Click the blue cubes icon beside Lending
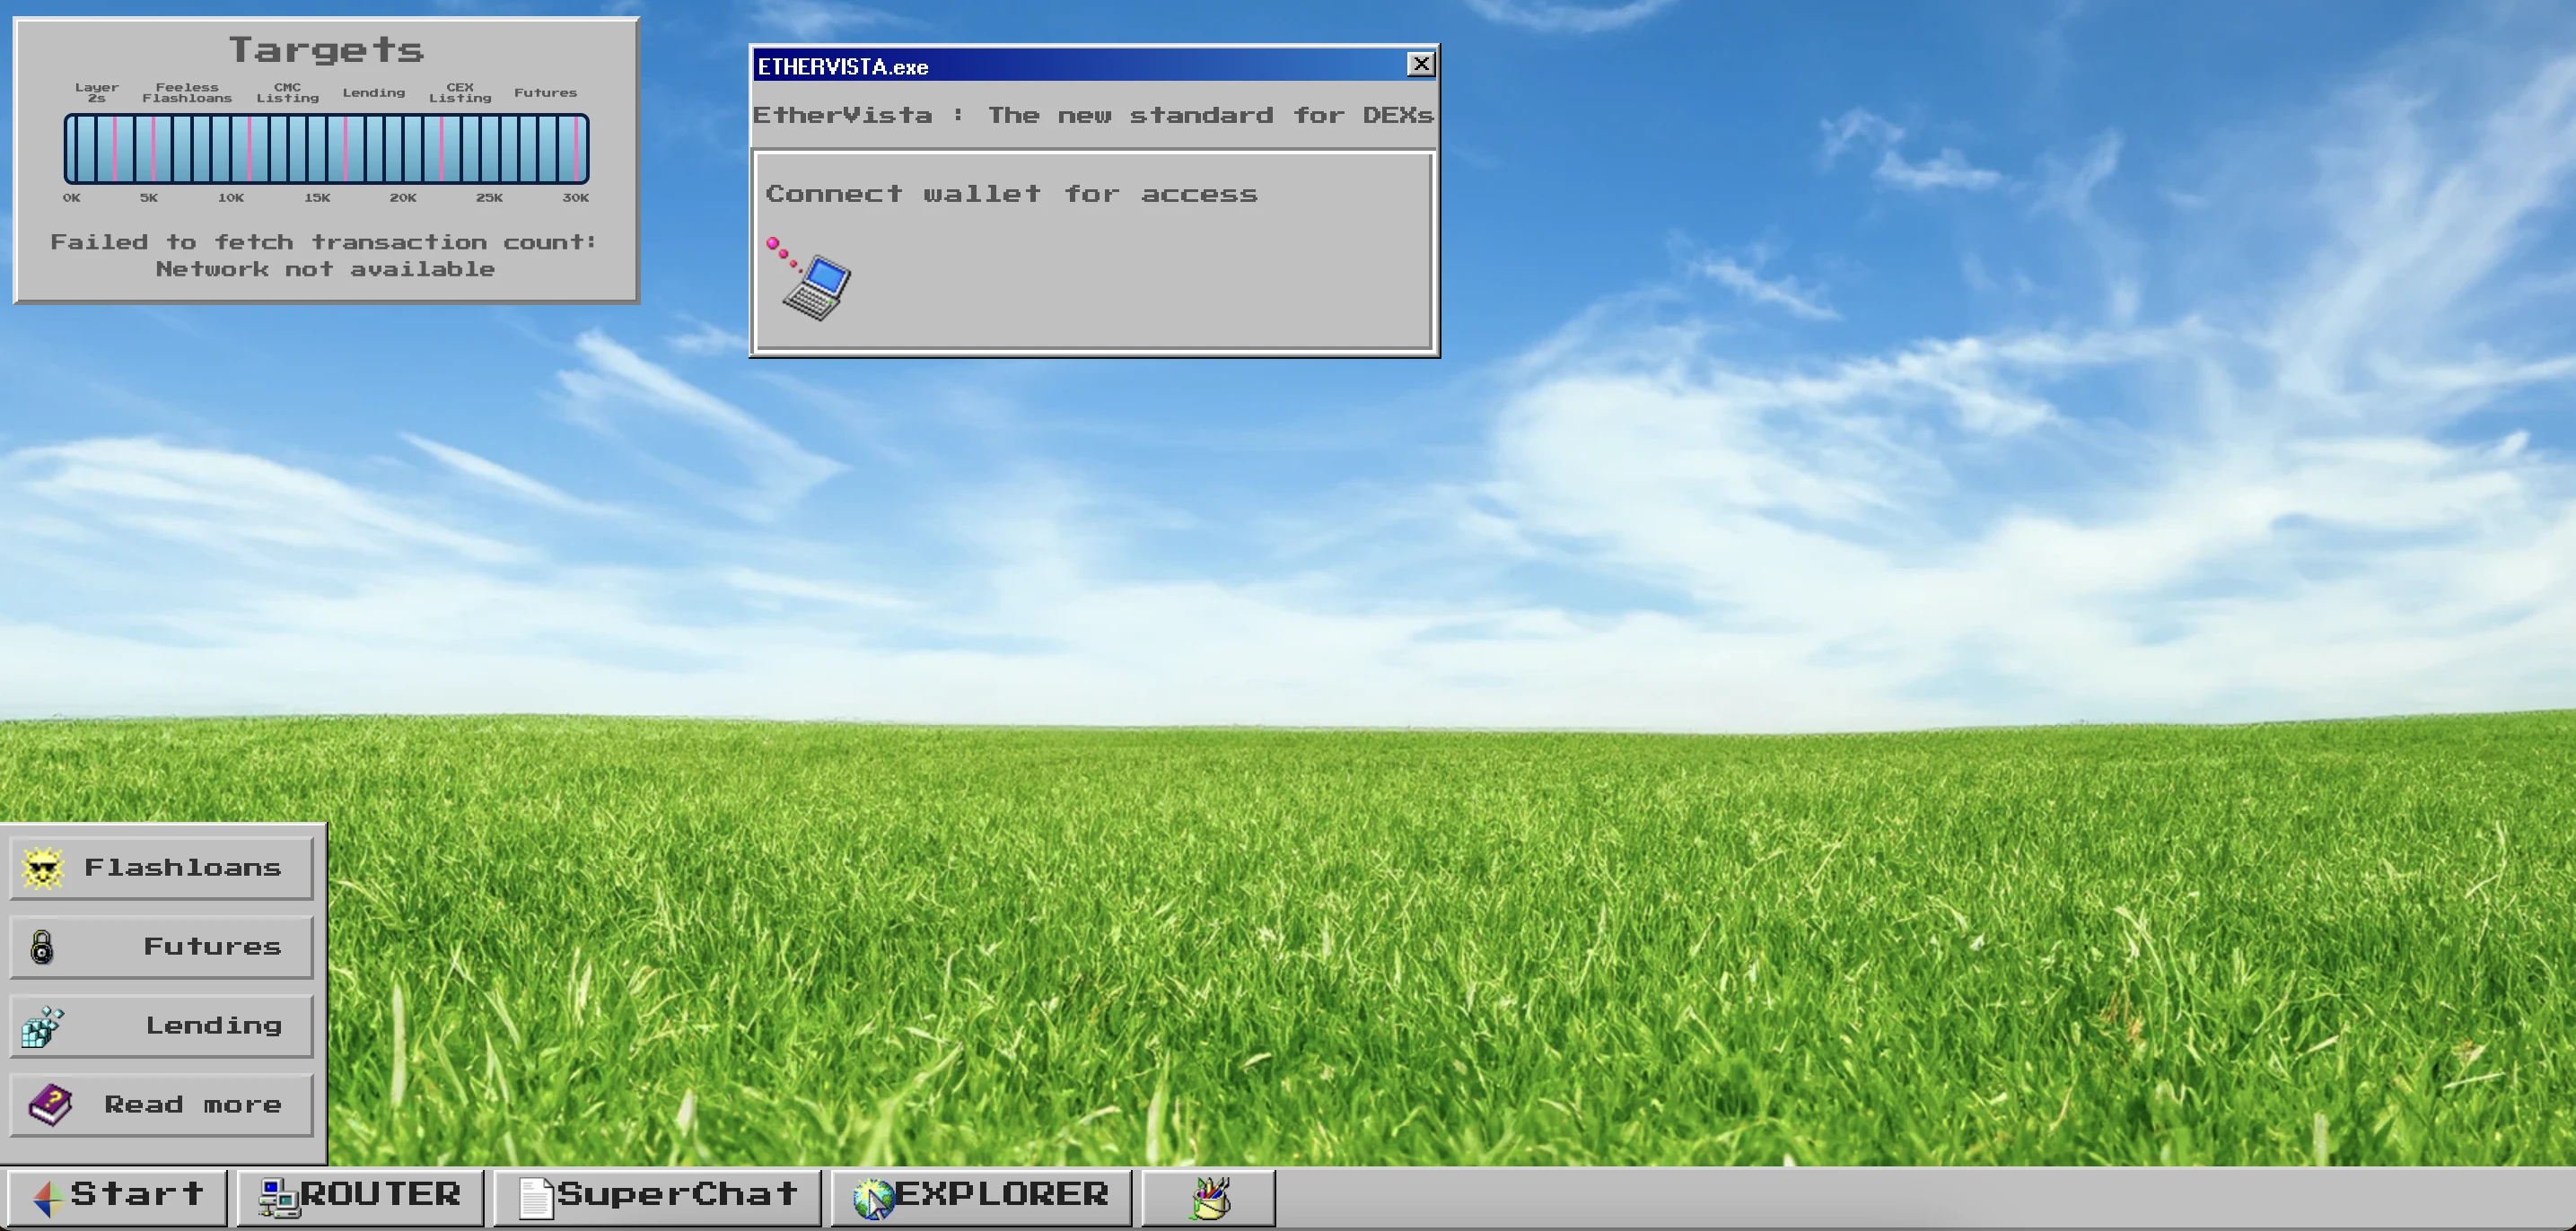Screen dimensions: 2576x1231 [x=42, y=1026]
